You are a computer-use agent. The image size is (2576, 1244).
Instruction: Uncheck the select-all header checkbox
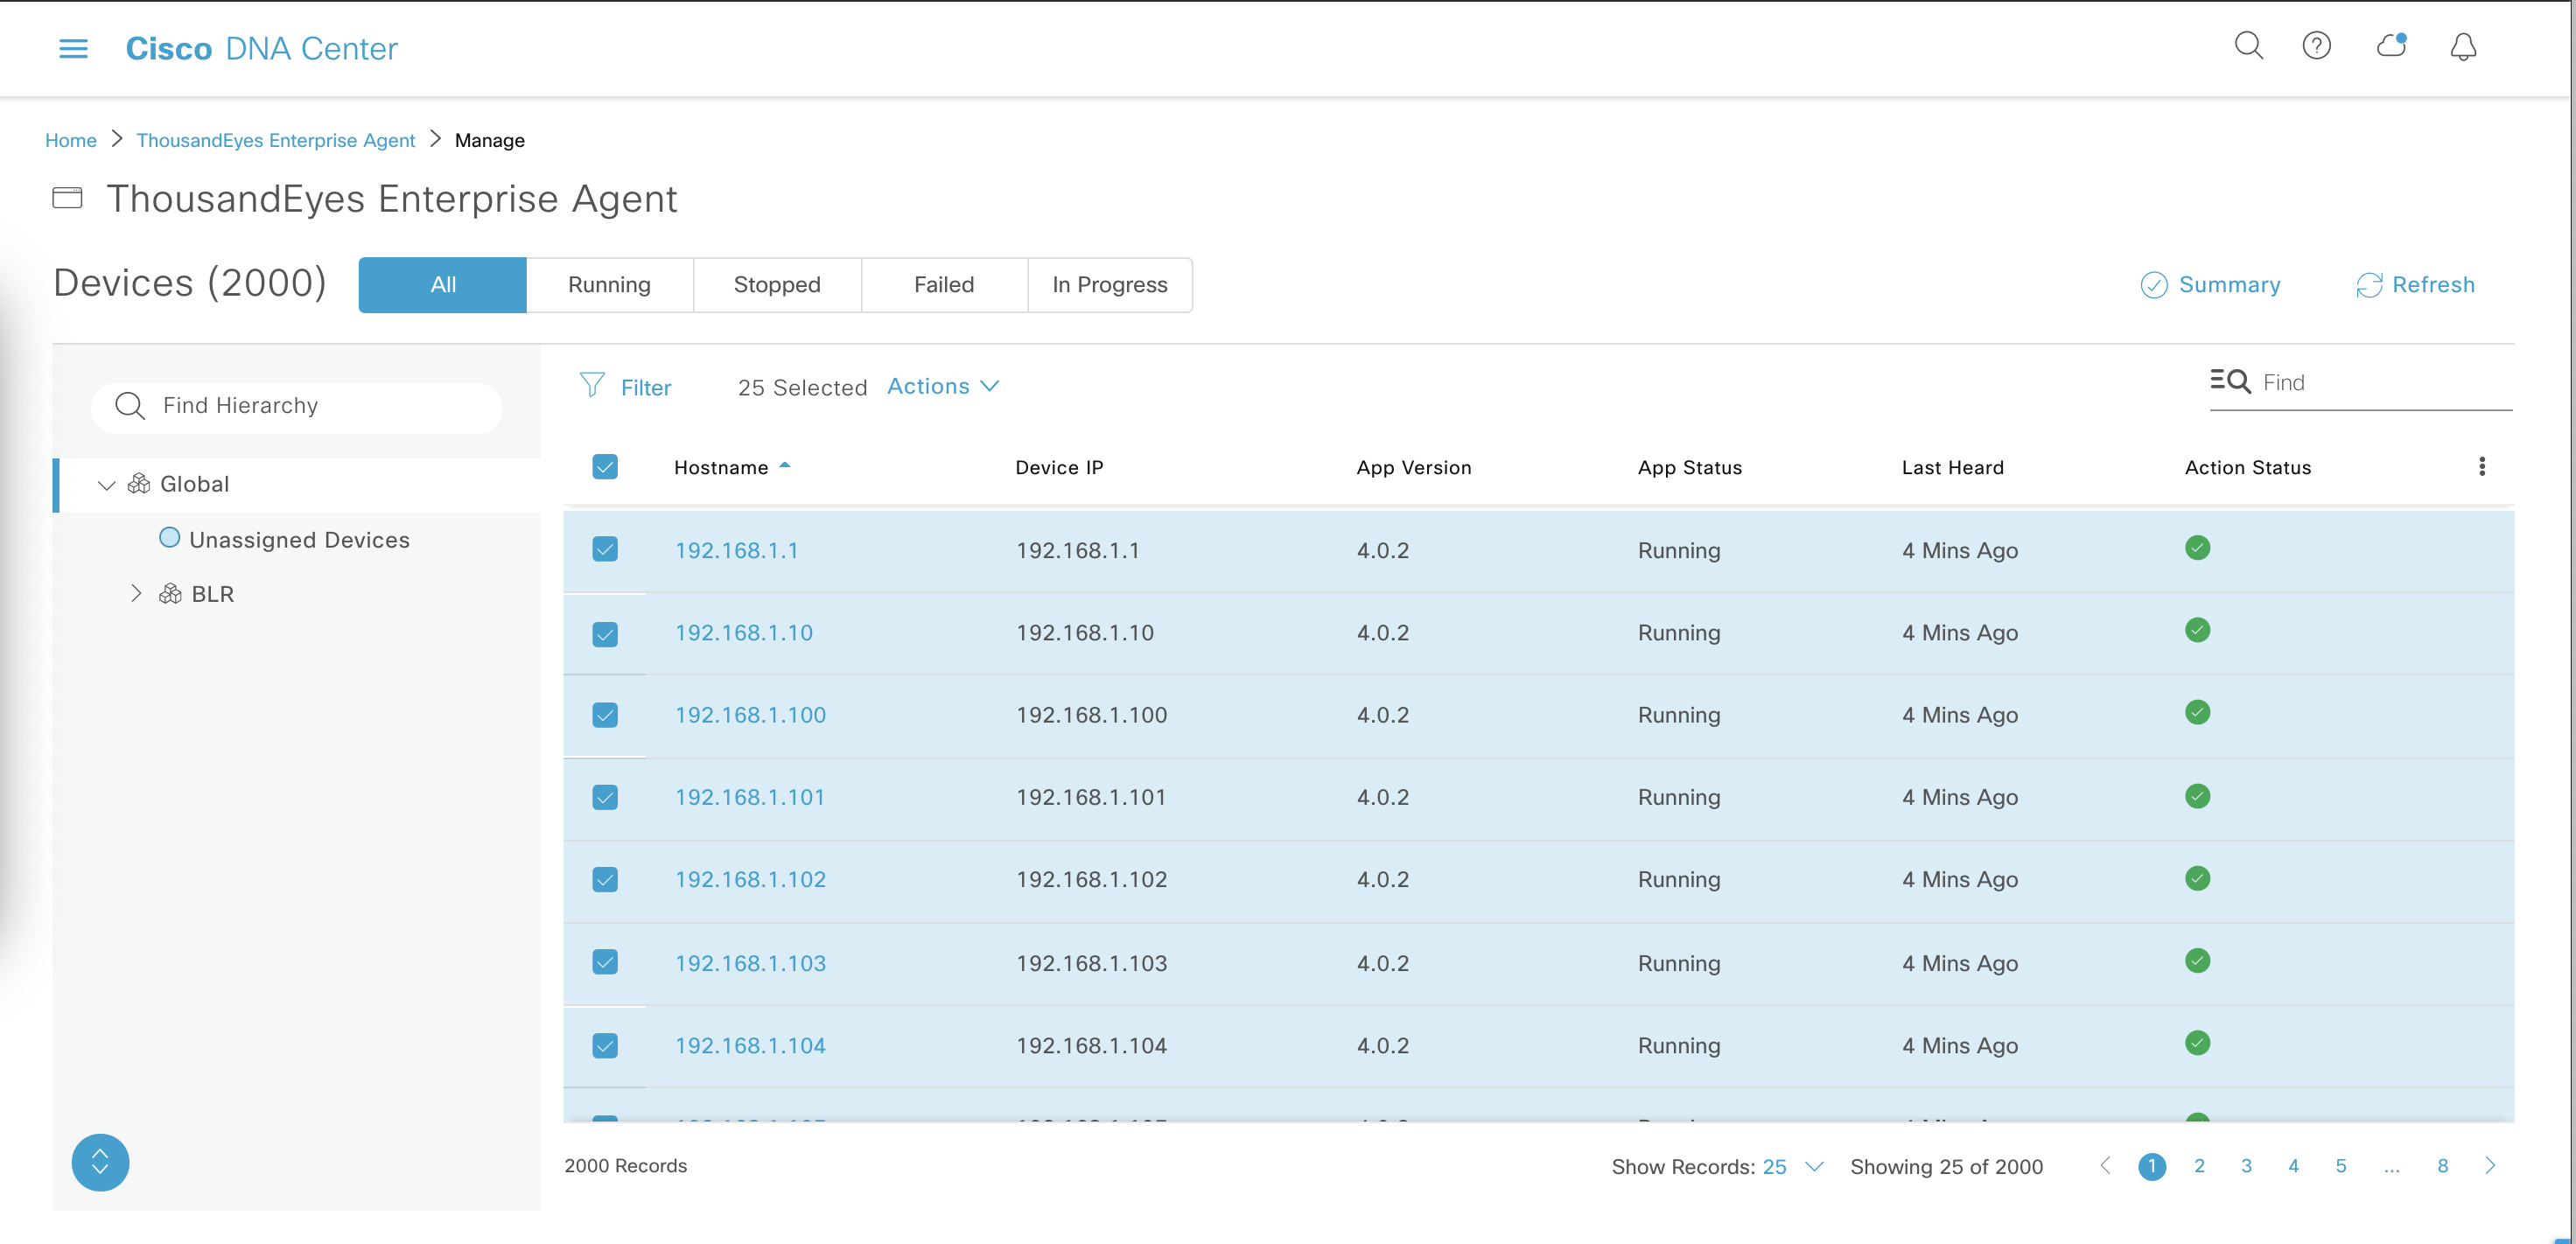tap(605, 467)
